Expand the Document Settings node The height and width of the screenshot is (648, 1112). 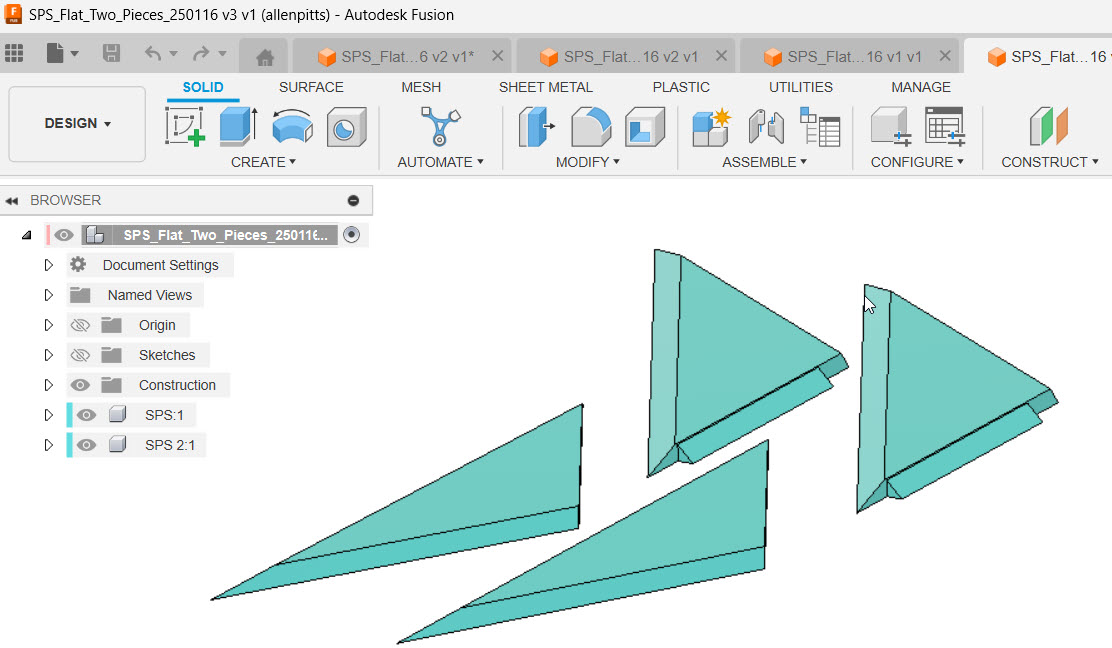[47, 264]
